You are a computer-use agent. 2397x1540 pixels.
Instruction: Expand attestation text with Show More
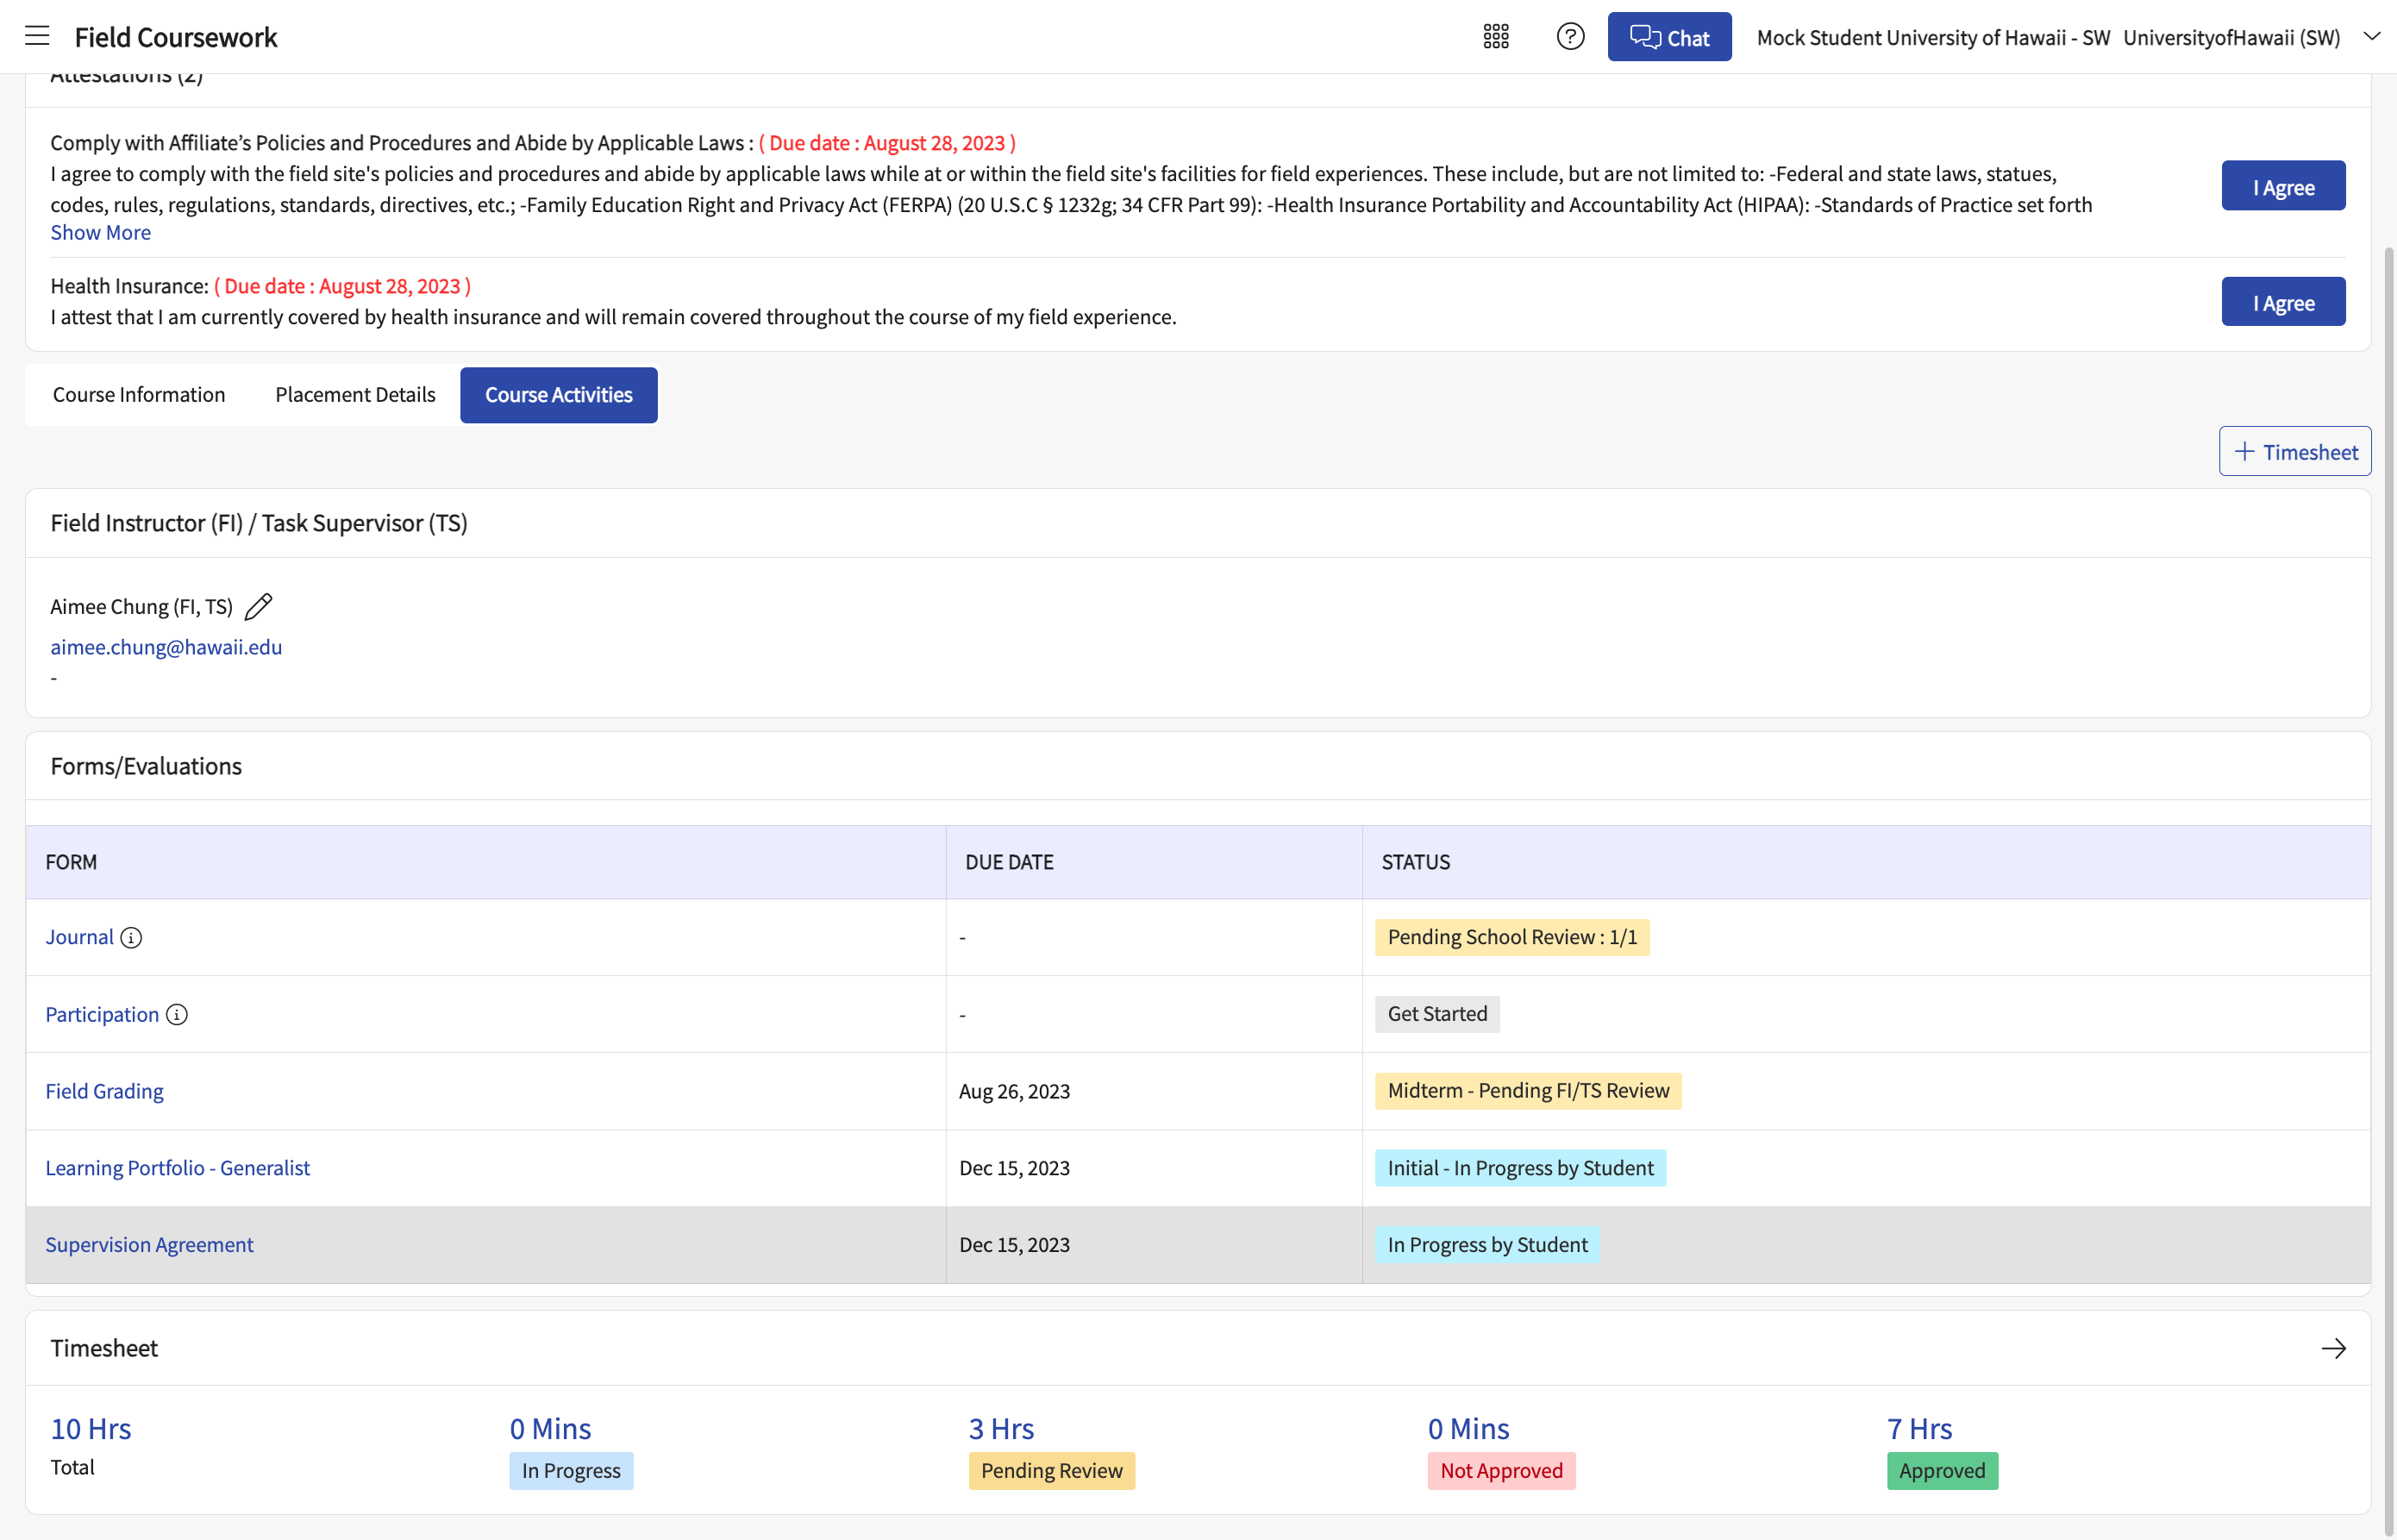pyautogui.click(x=101, y=232)
